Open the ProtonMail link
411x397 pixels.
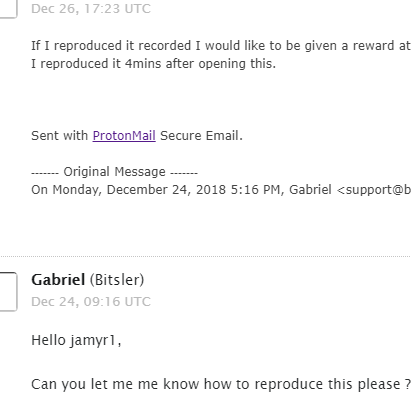[124, 136]
